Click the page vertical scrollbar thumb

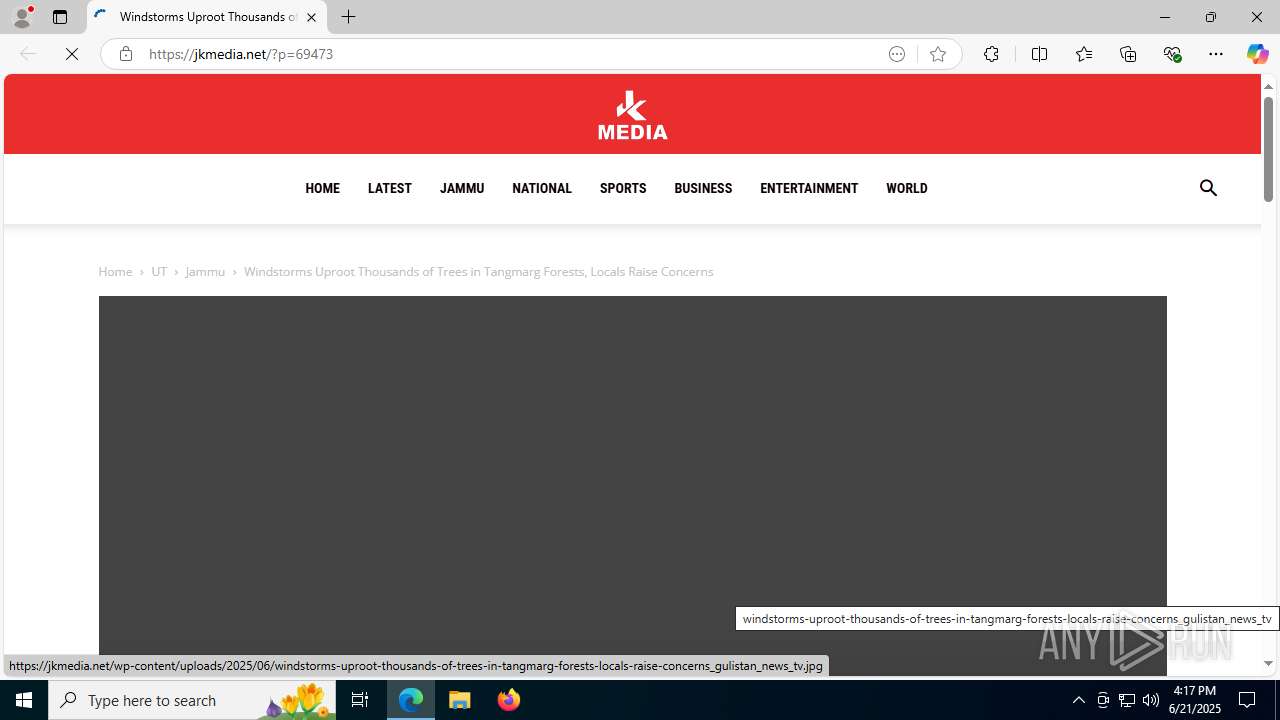[1268, 148]
